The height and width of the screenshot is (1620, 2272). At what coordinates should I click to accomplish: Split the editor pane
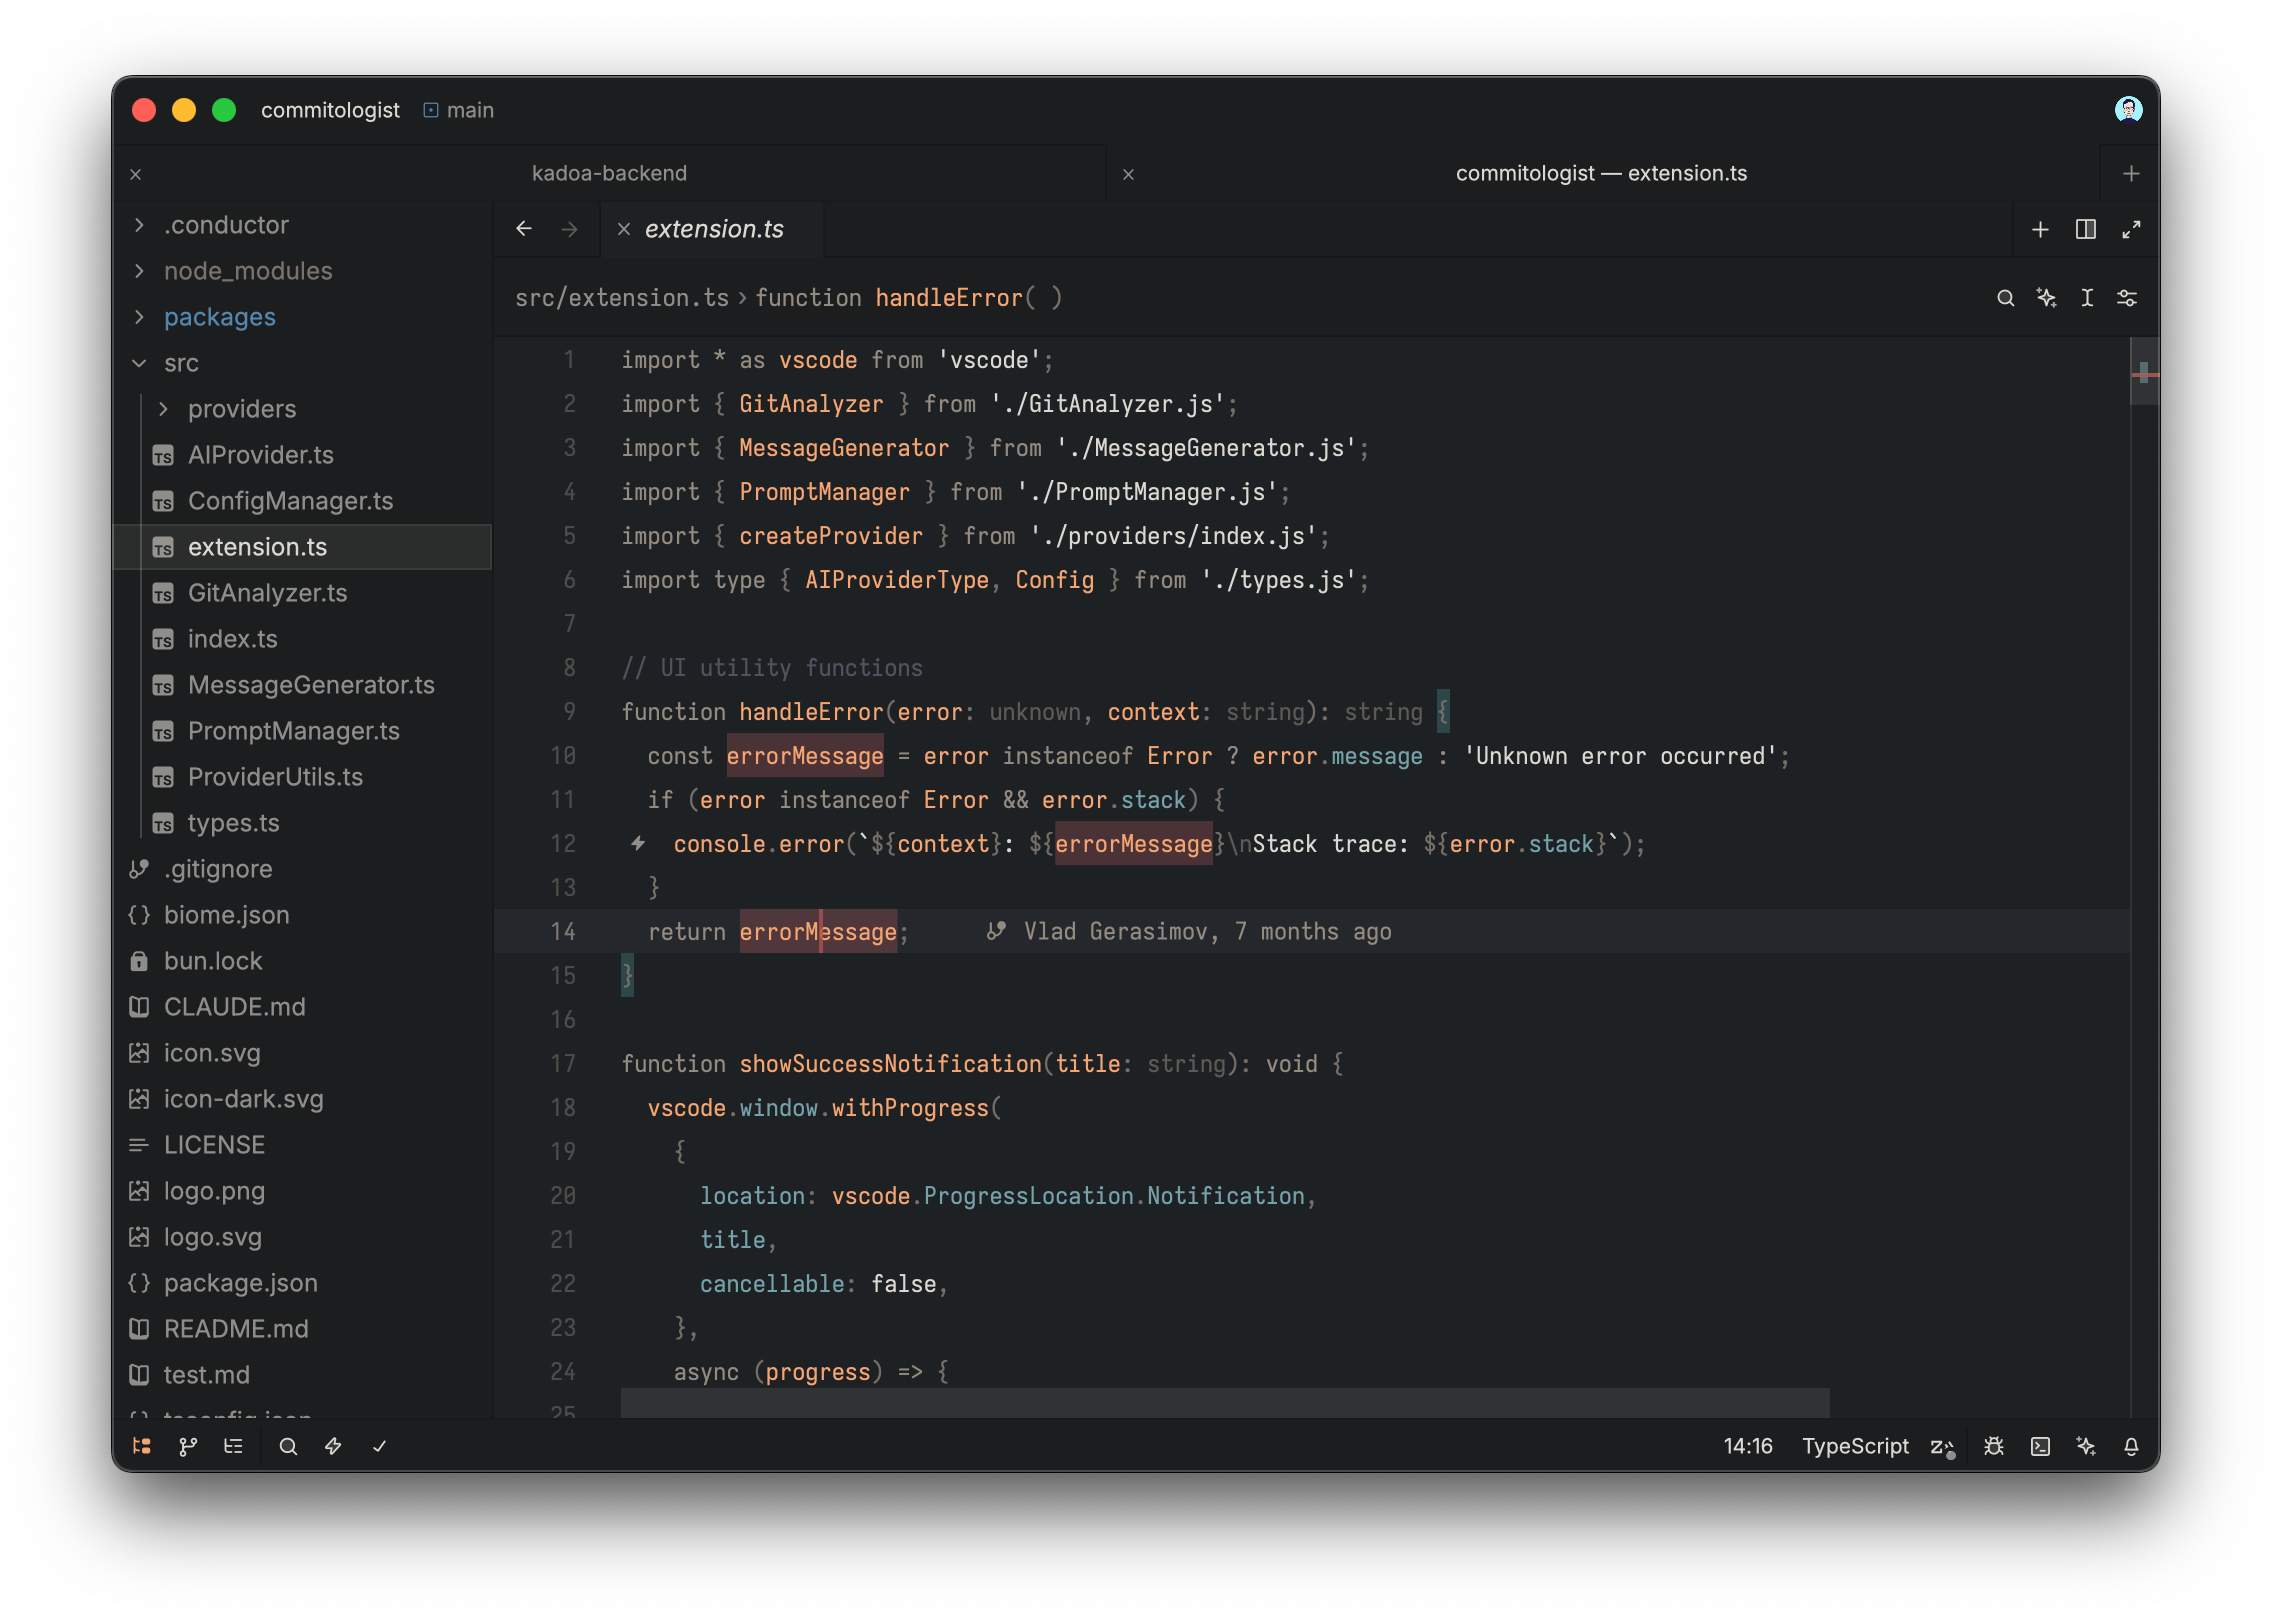coord(2086,229)
